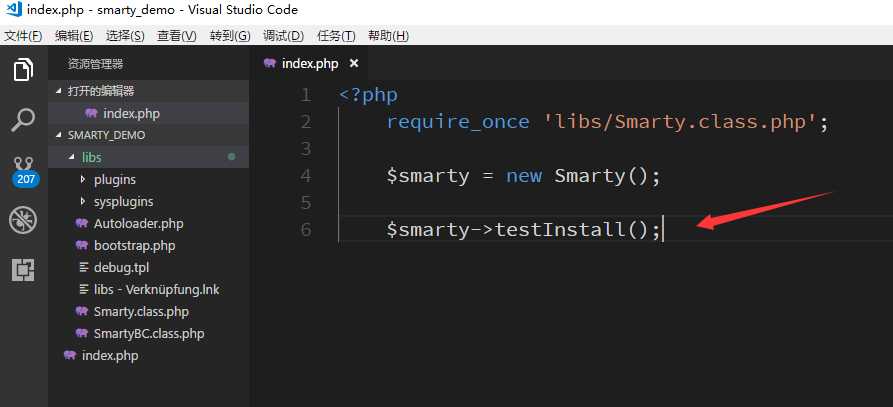Click the require_once keyword
The width and height of the screenshot is (893, 407).
click(458, 122)
